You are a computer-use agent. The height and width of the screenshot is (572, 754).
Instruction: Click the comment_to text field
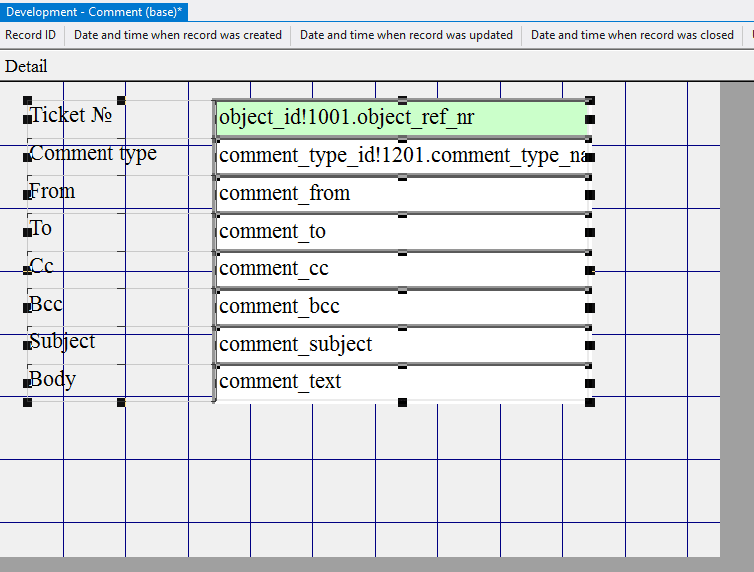(400, 232)
